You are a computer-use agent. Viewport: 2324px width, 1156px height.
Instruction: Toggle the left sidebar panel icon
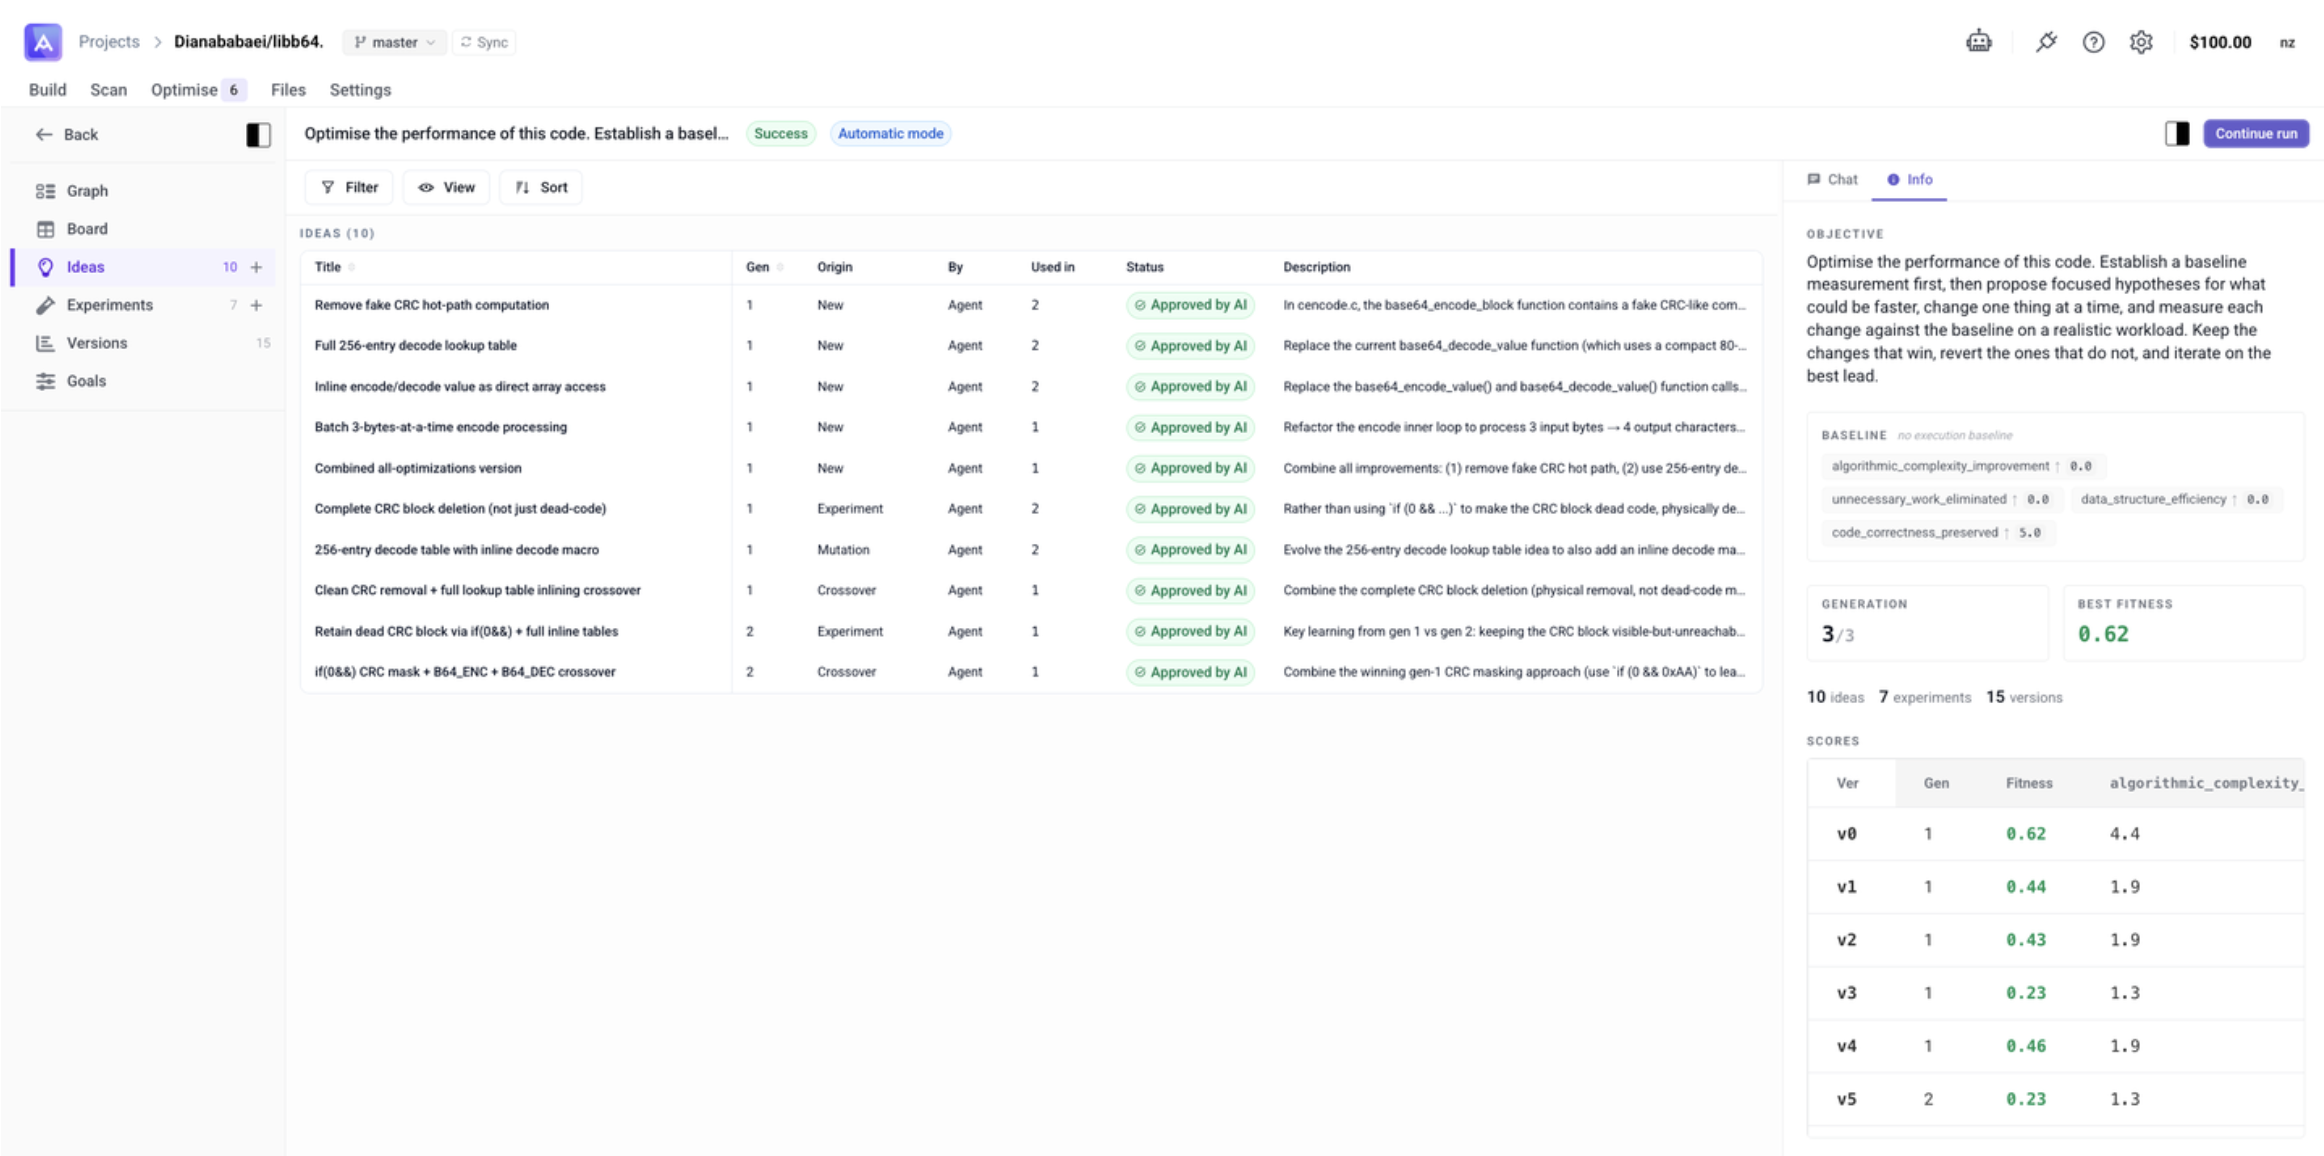[258, 134]
